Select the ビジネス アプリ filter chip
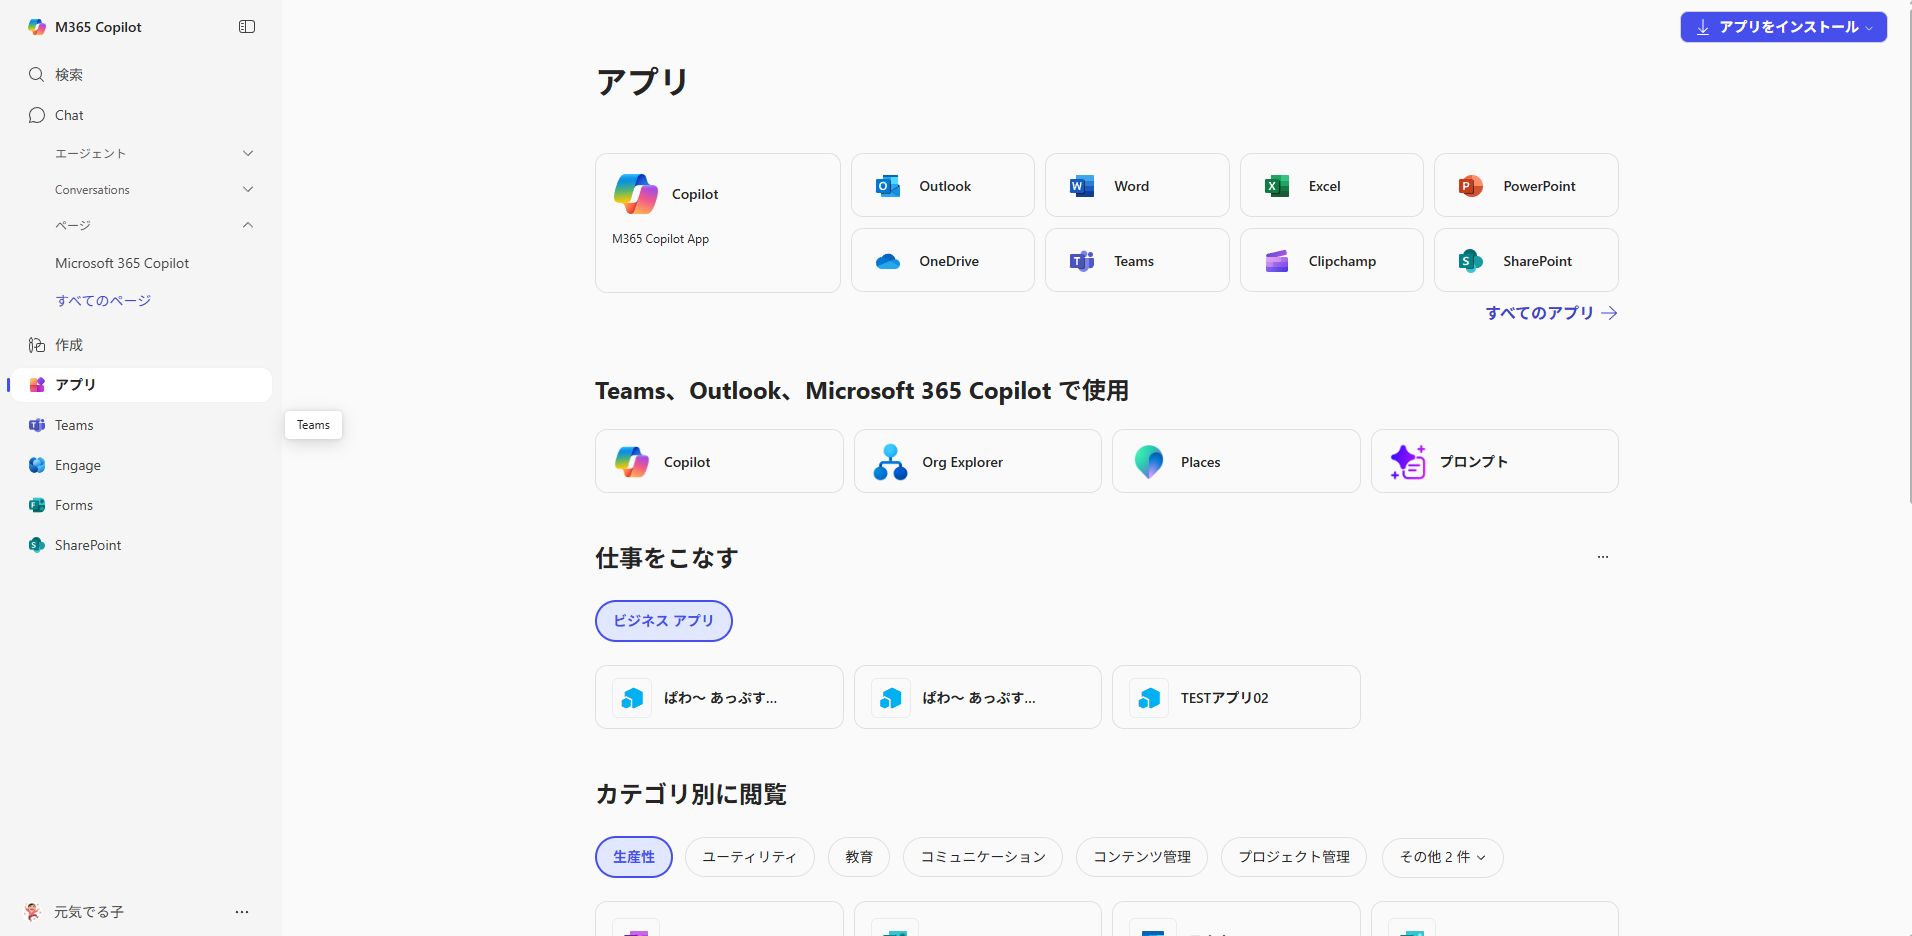The height and width of the screenshot is (936, 1912). 664,621
